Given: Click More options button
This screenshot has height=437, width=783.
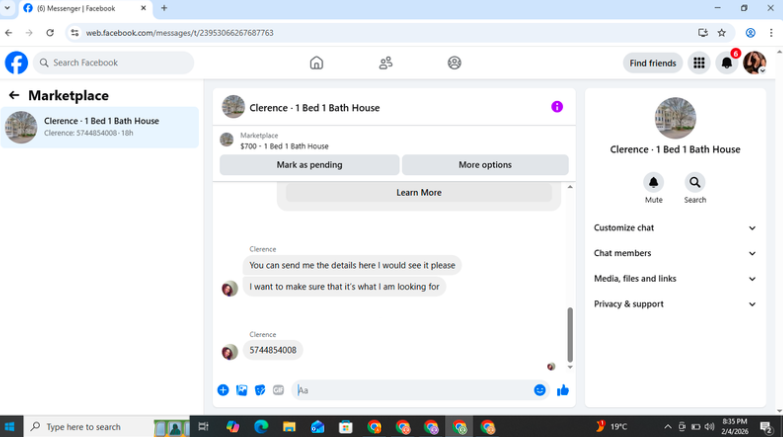Looking at the screenshot, I should pyautogui.click(x=485, y=165).
